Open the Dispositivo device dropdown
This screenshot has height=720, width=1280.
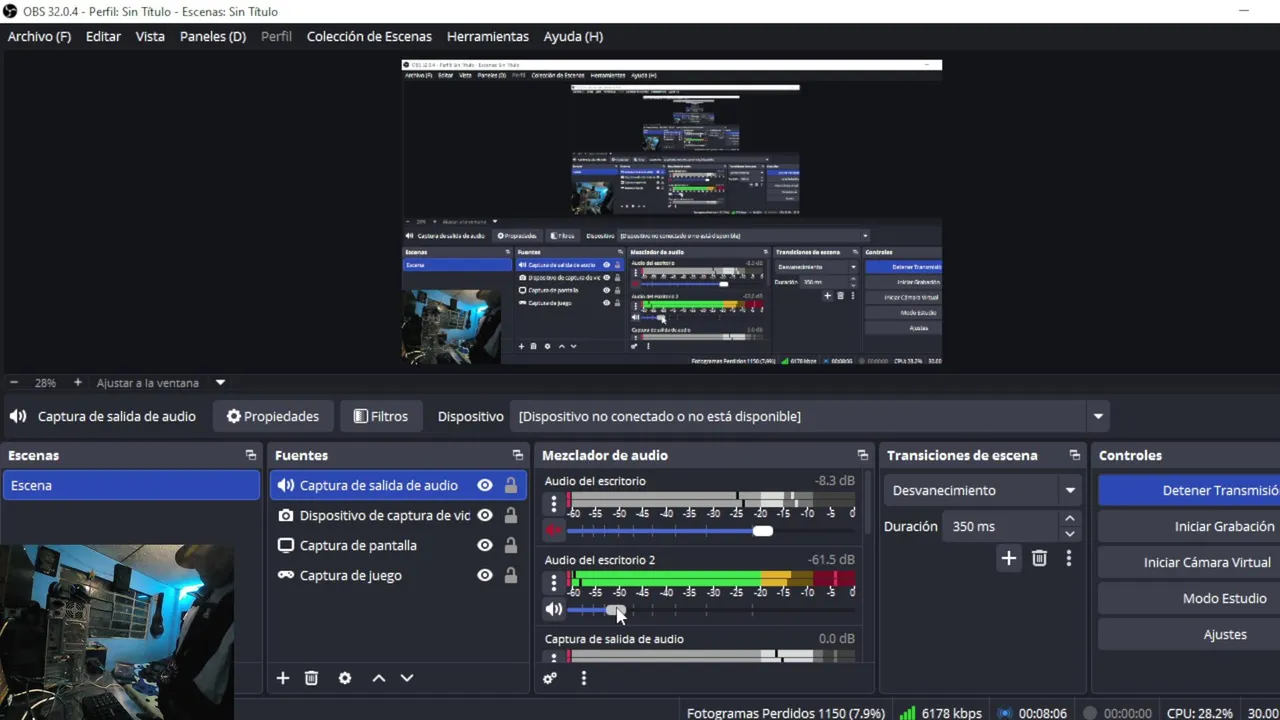[x=1098, y=416]
